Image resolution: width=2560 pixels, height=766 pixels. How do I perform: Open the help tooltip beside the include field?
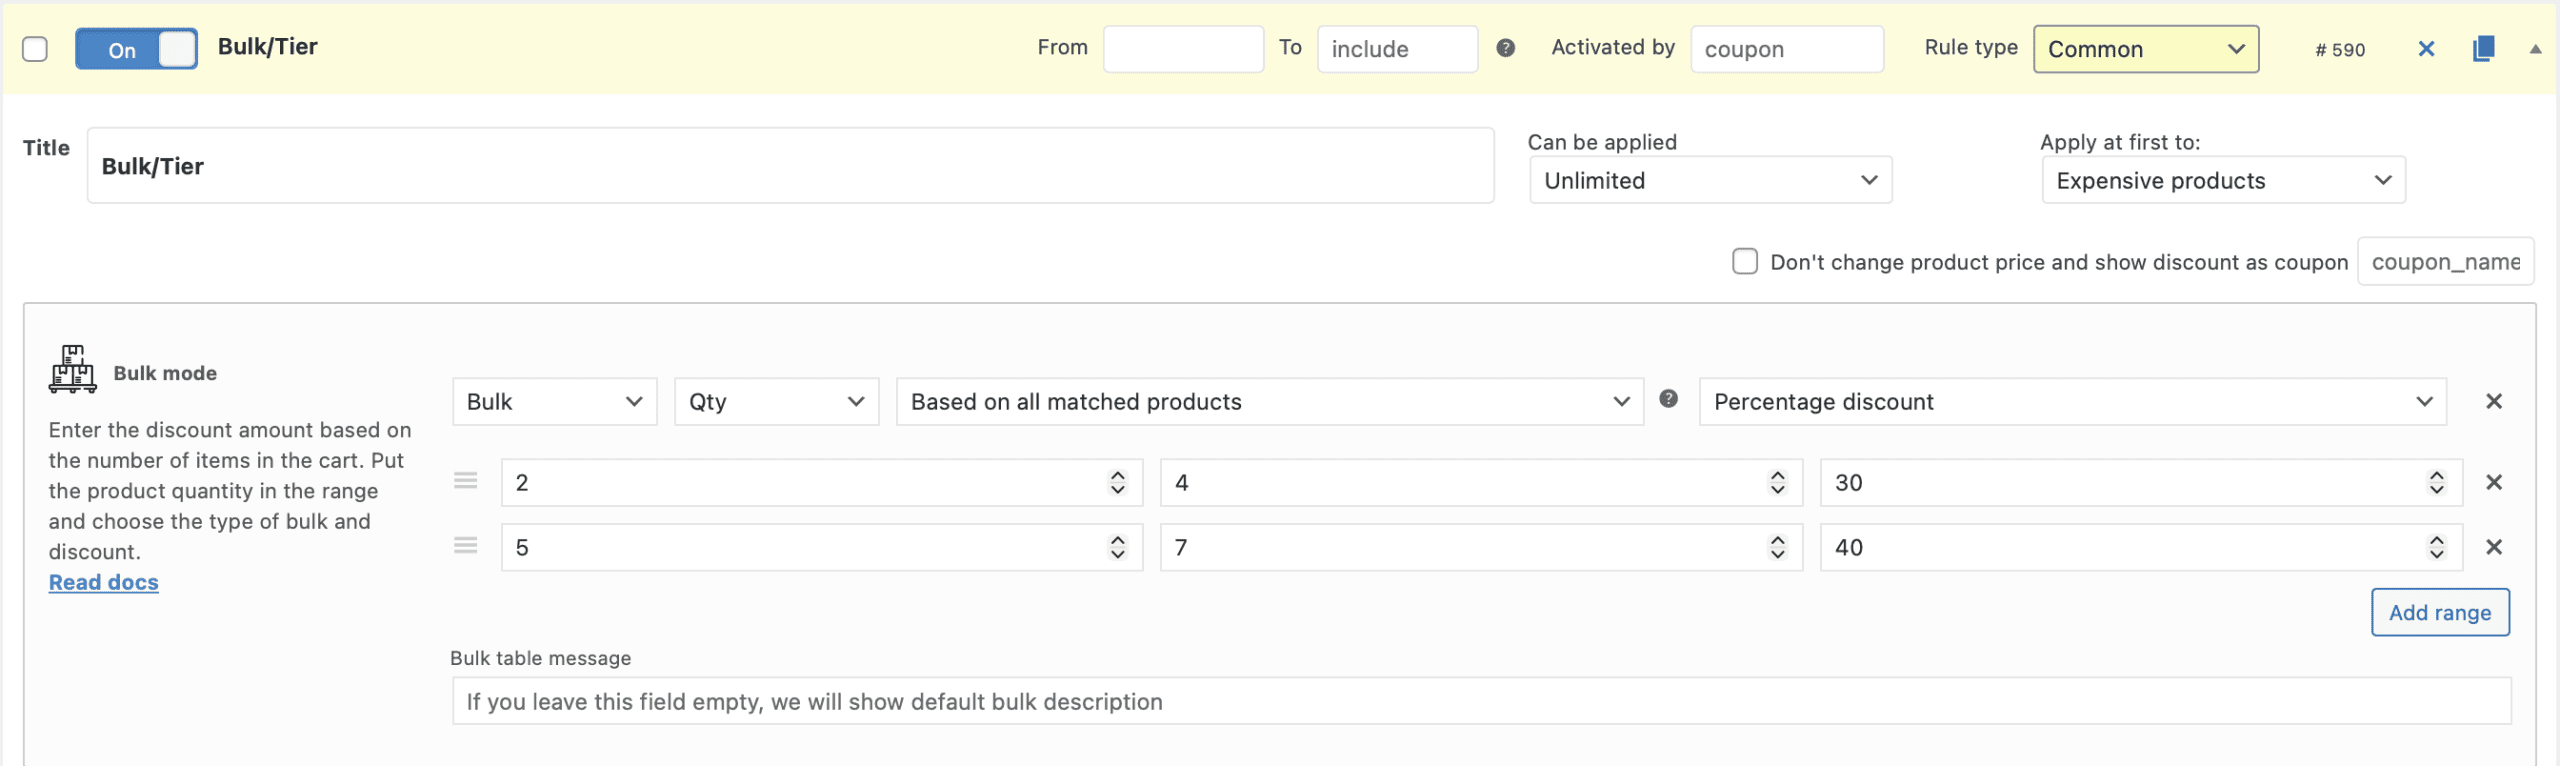[1505, 48]
